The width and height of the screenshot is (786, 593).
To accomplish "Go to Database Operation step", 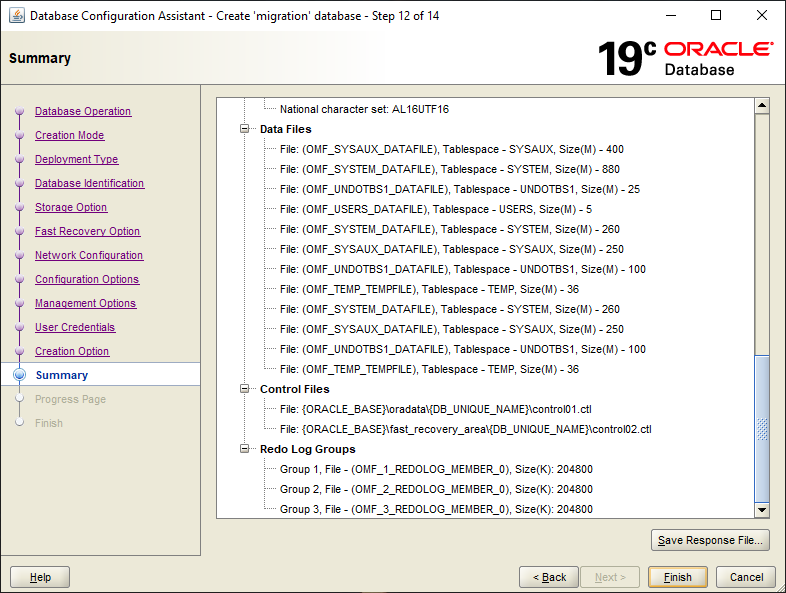I will (x=83, y=111).
